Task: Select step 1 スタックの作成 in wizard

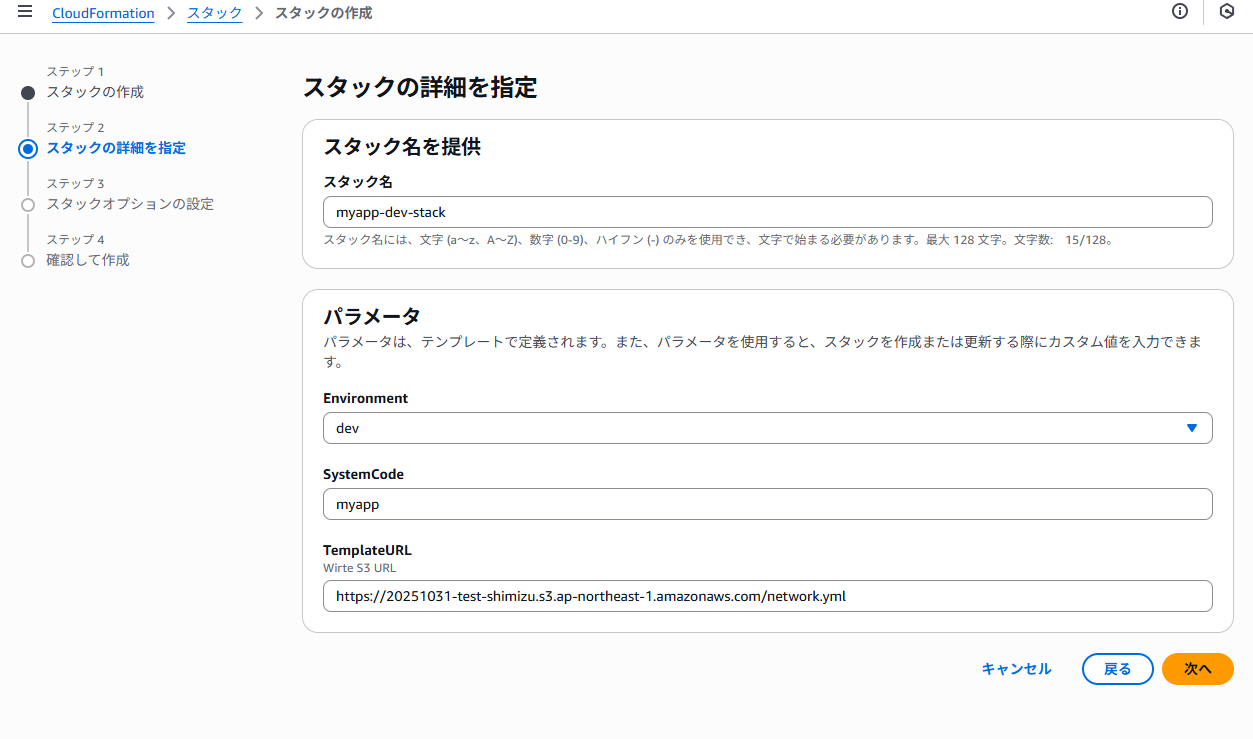Action: 95,92
